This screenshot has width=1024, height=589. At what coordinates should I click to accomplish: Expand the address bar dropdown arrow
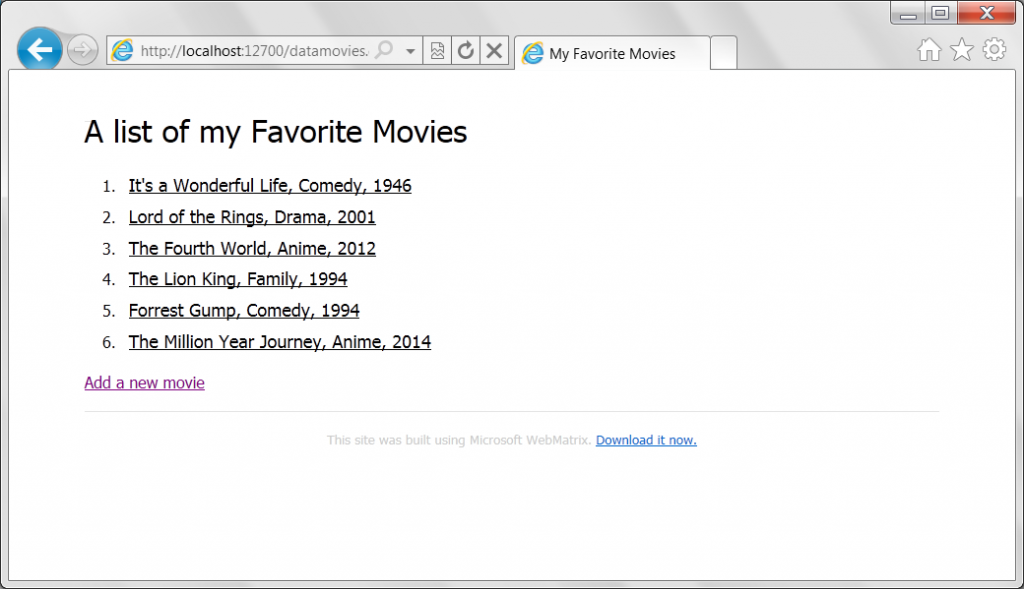tap(410, 51)
